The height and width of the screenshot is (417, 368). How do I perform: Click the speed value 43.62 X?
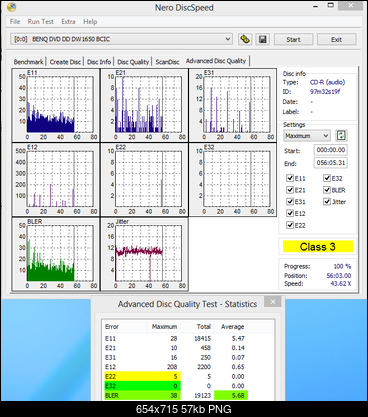[340, 284]
